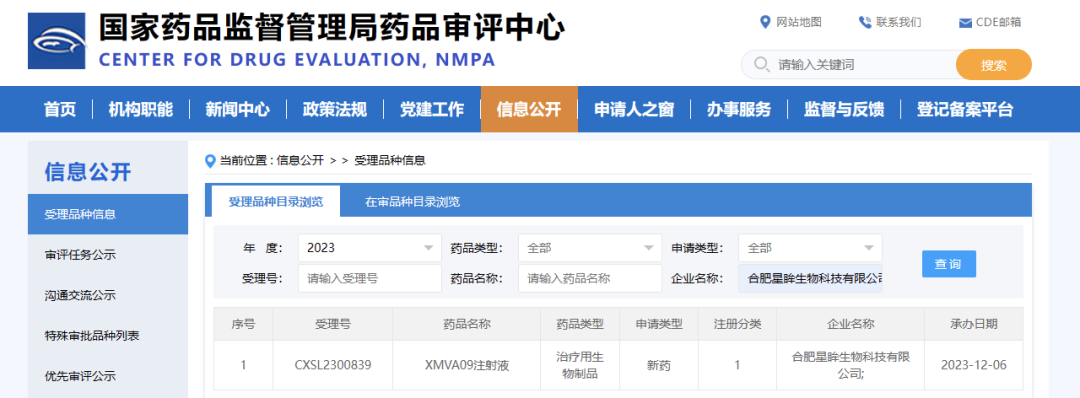
Task: Click 注册分类 column header
Action: [x=737, y=324]
